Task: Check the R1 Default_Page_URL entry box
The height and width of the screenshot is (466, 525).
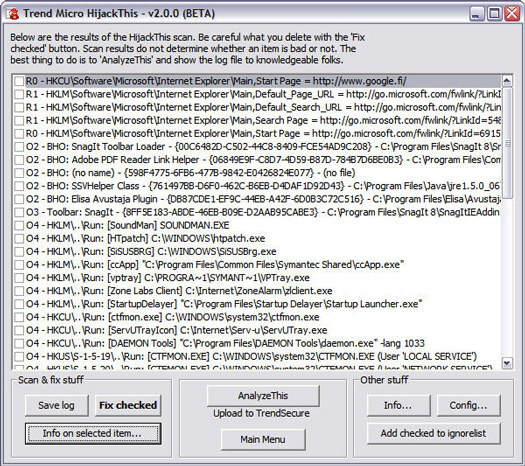Action: 19,94
